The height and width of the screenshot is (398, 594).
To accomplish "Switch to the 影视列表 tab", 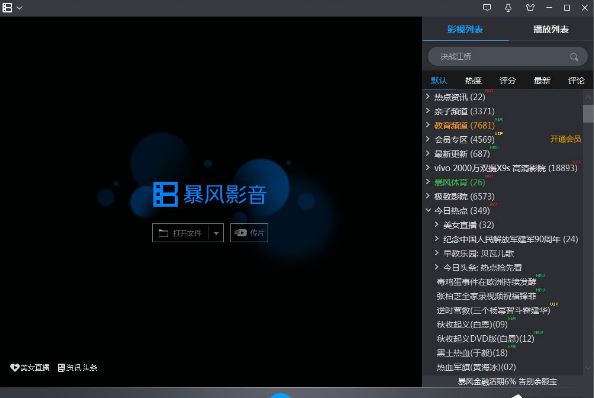I will click(x=465, y=29).
